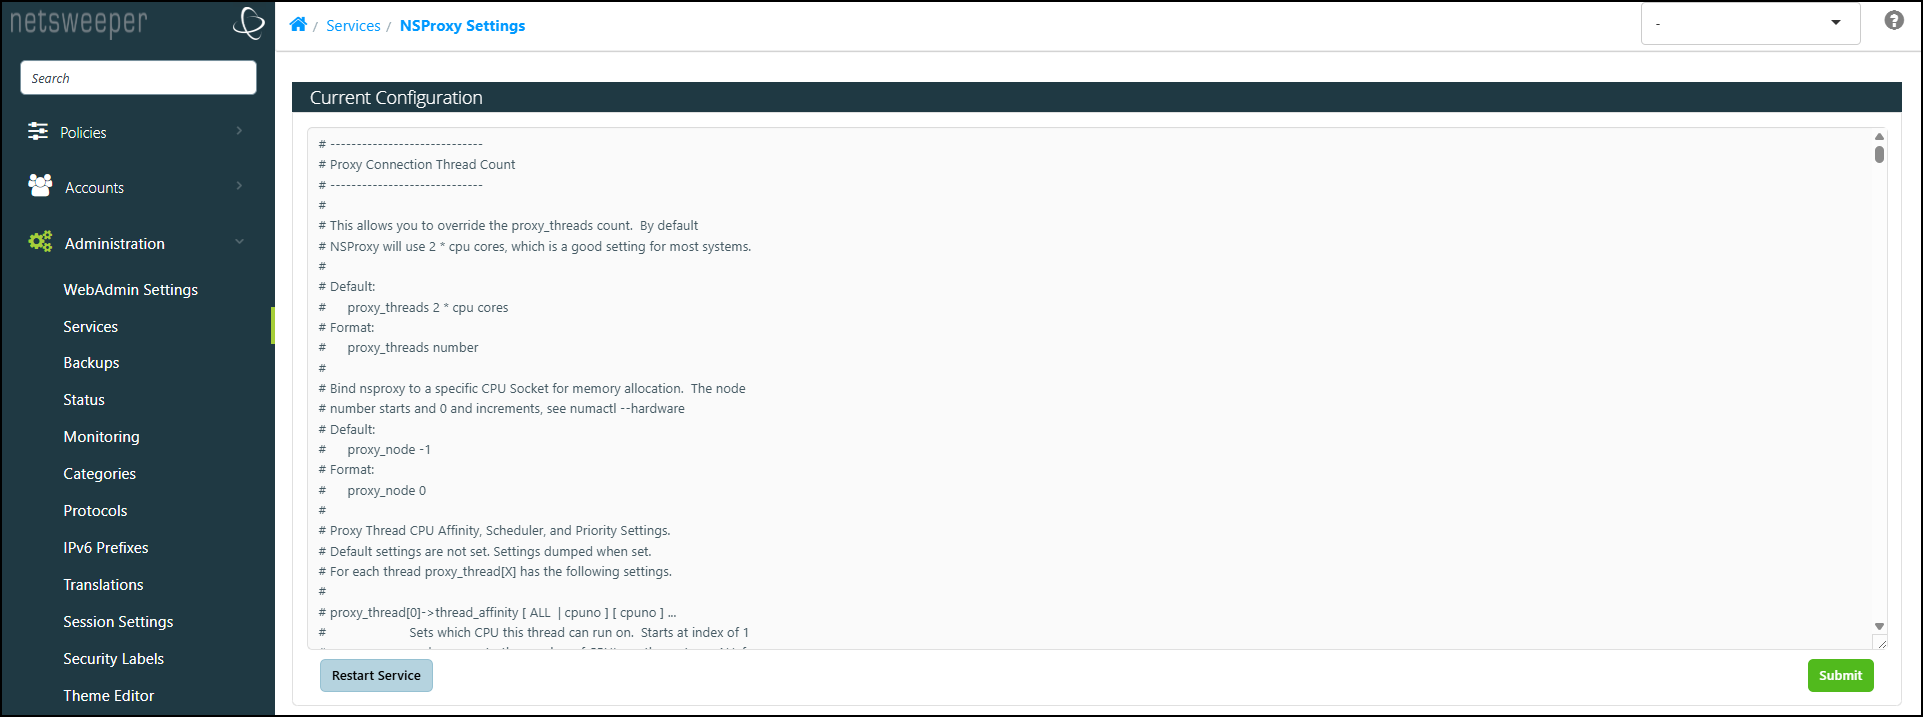
Task: Collapse the Administration menu chevron
Action: [x=239, y=242]
